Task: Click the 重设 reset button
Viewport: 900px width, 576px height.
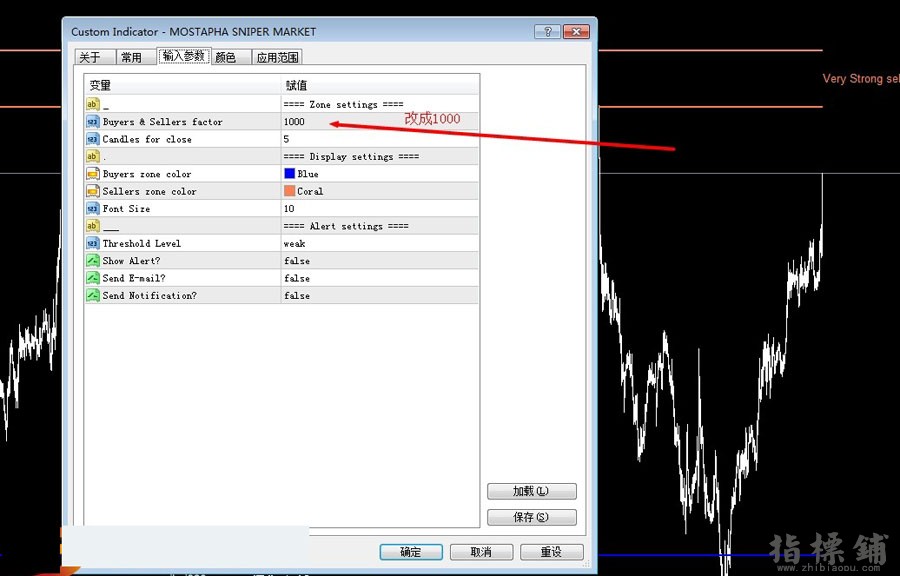Action: (552, 552)
